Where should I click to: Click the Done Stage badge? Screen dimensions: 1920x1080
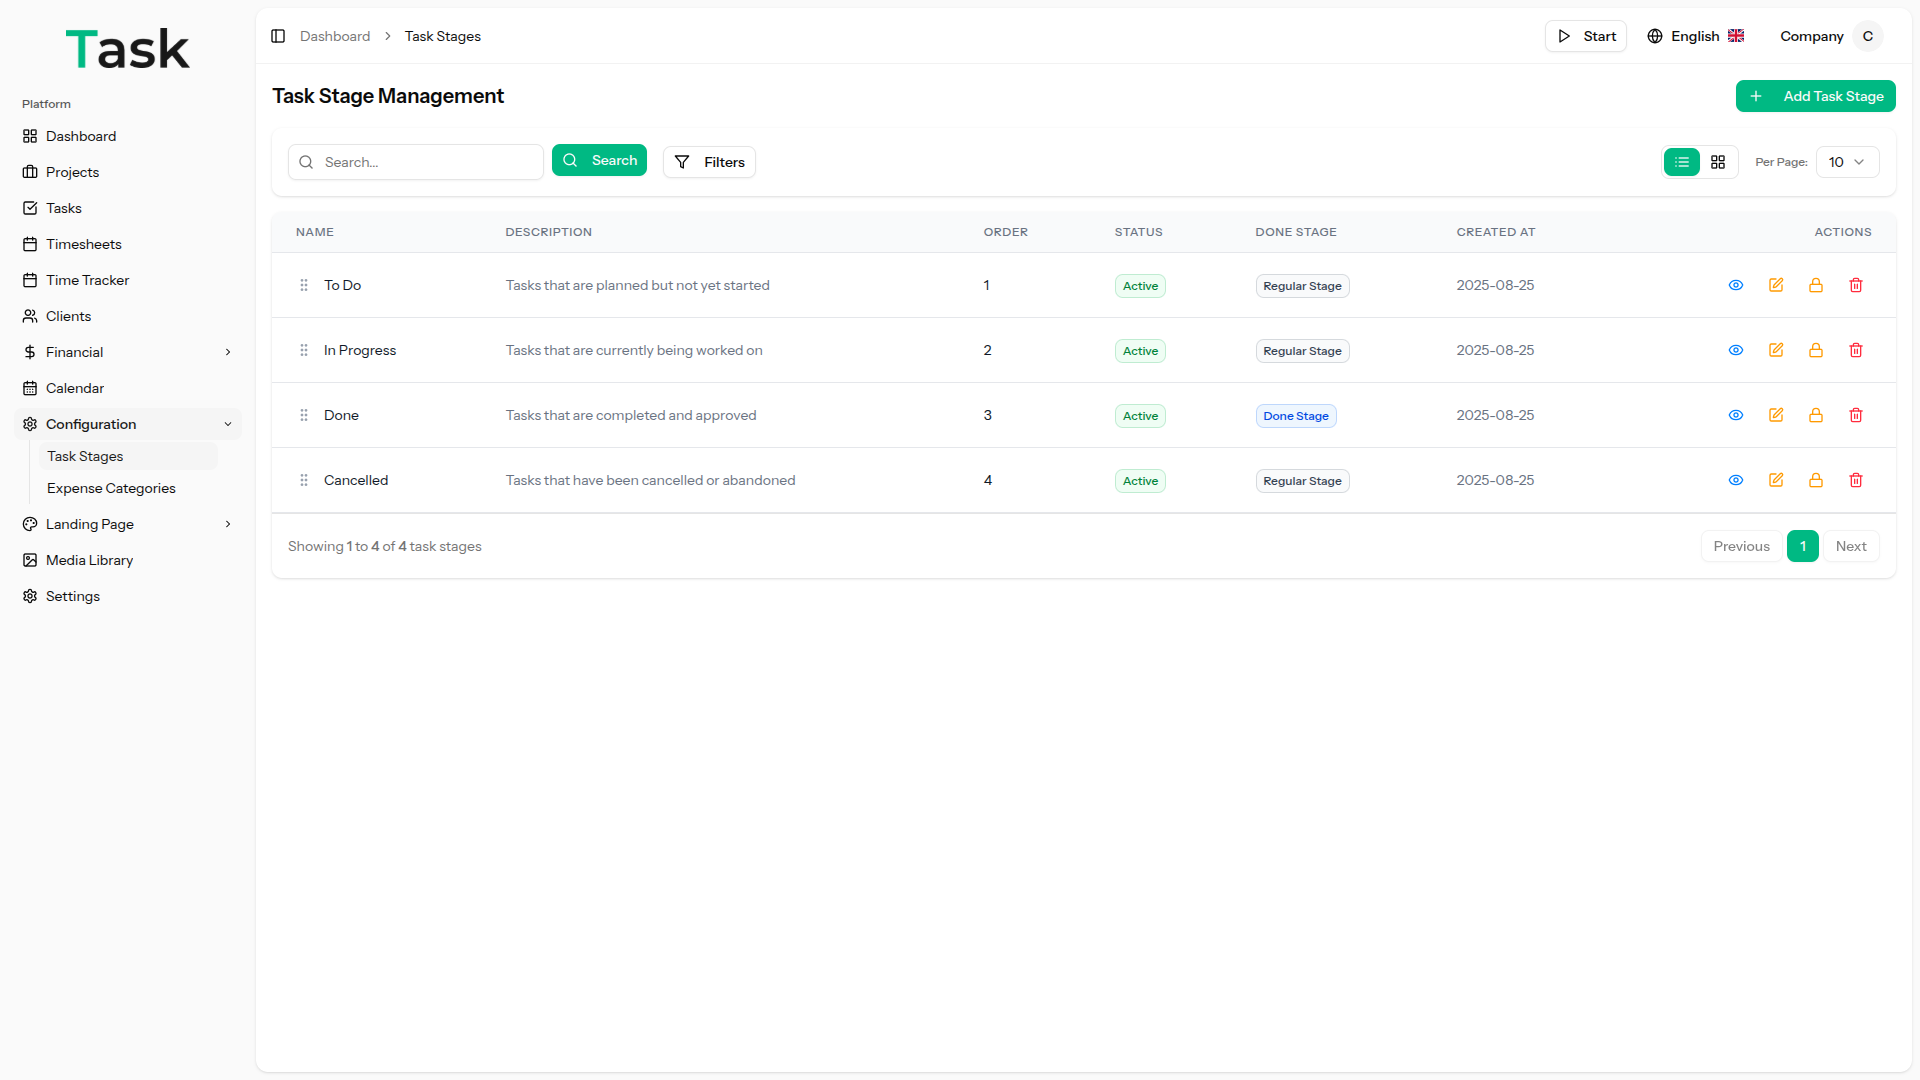(x=1295, y=416)
